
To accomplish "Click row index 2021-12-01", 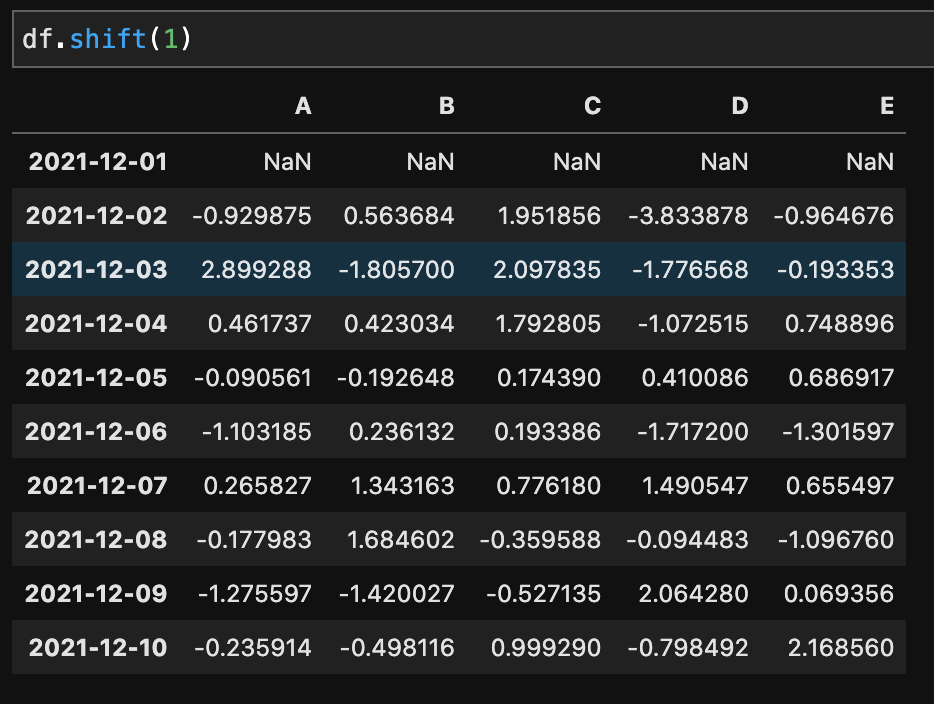I will pos(98,162).
